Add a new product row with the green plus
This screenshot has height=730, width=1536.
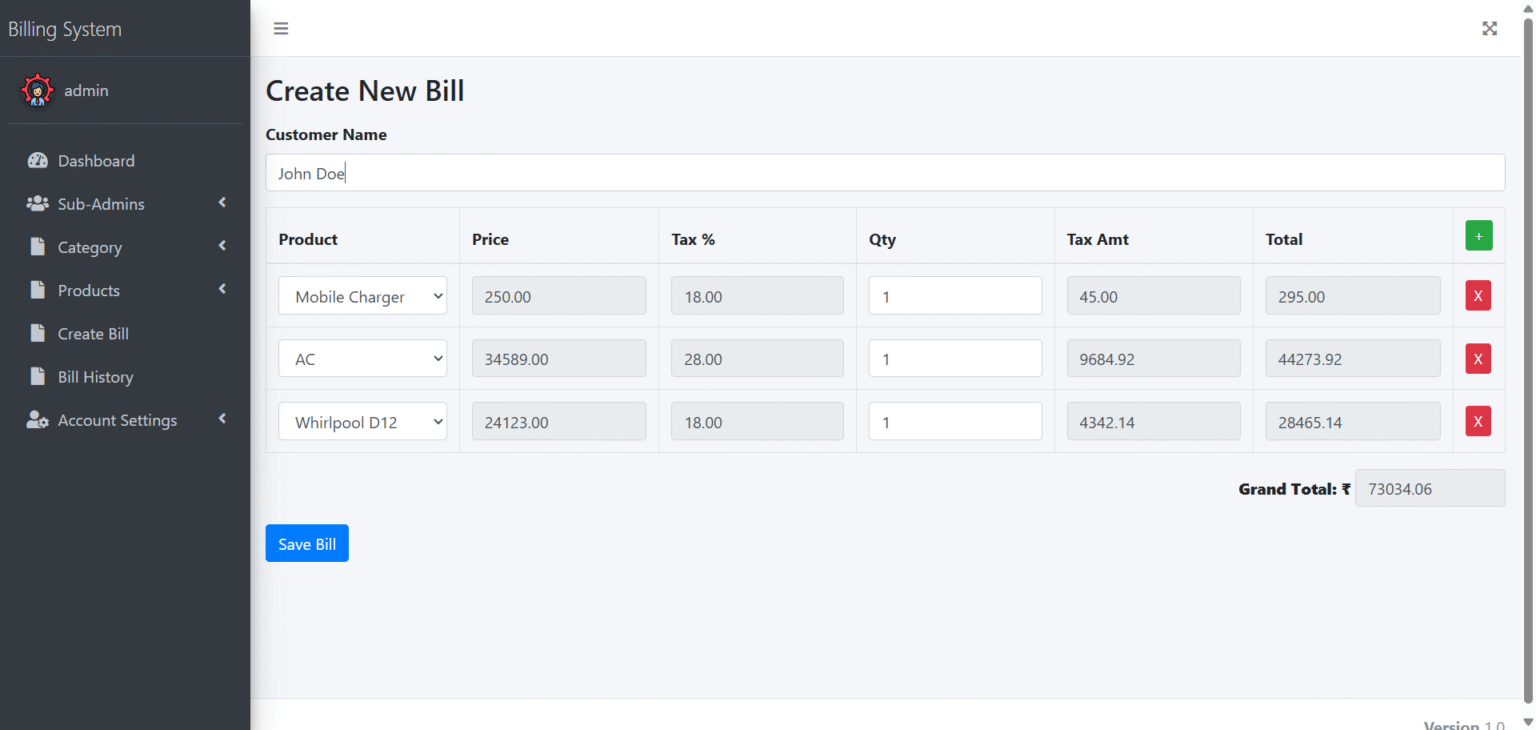pos(1478,235)
